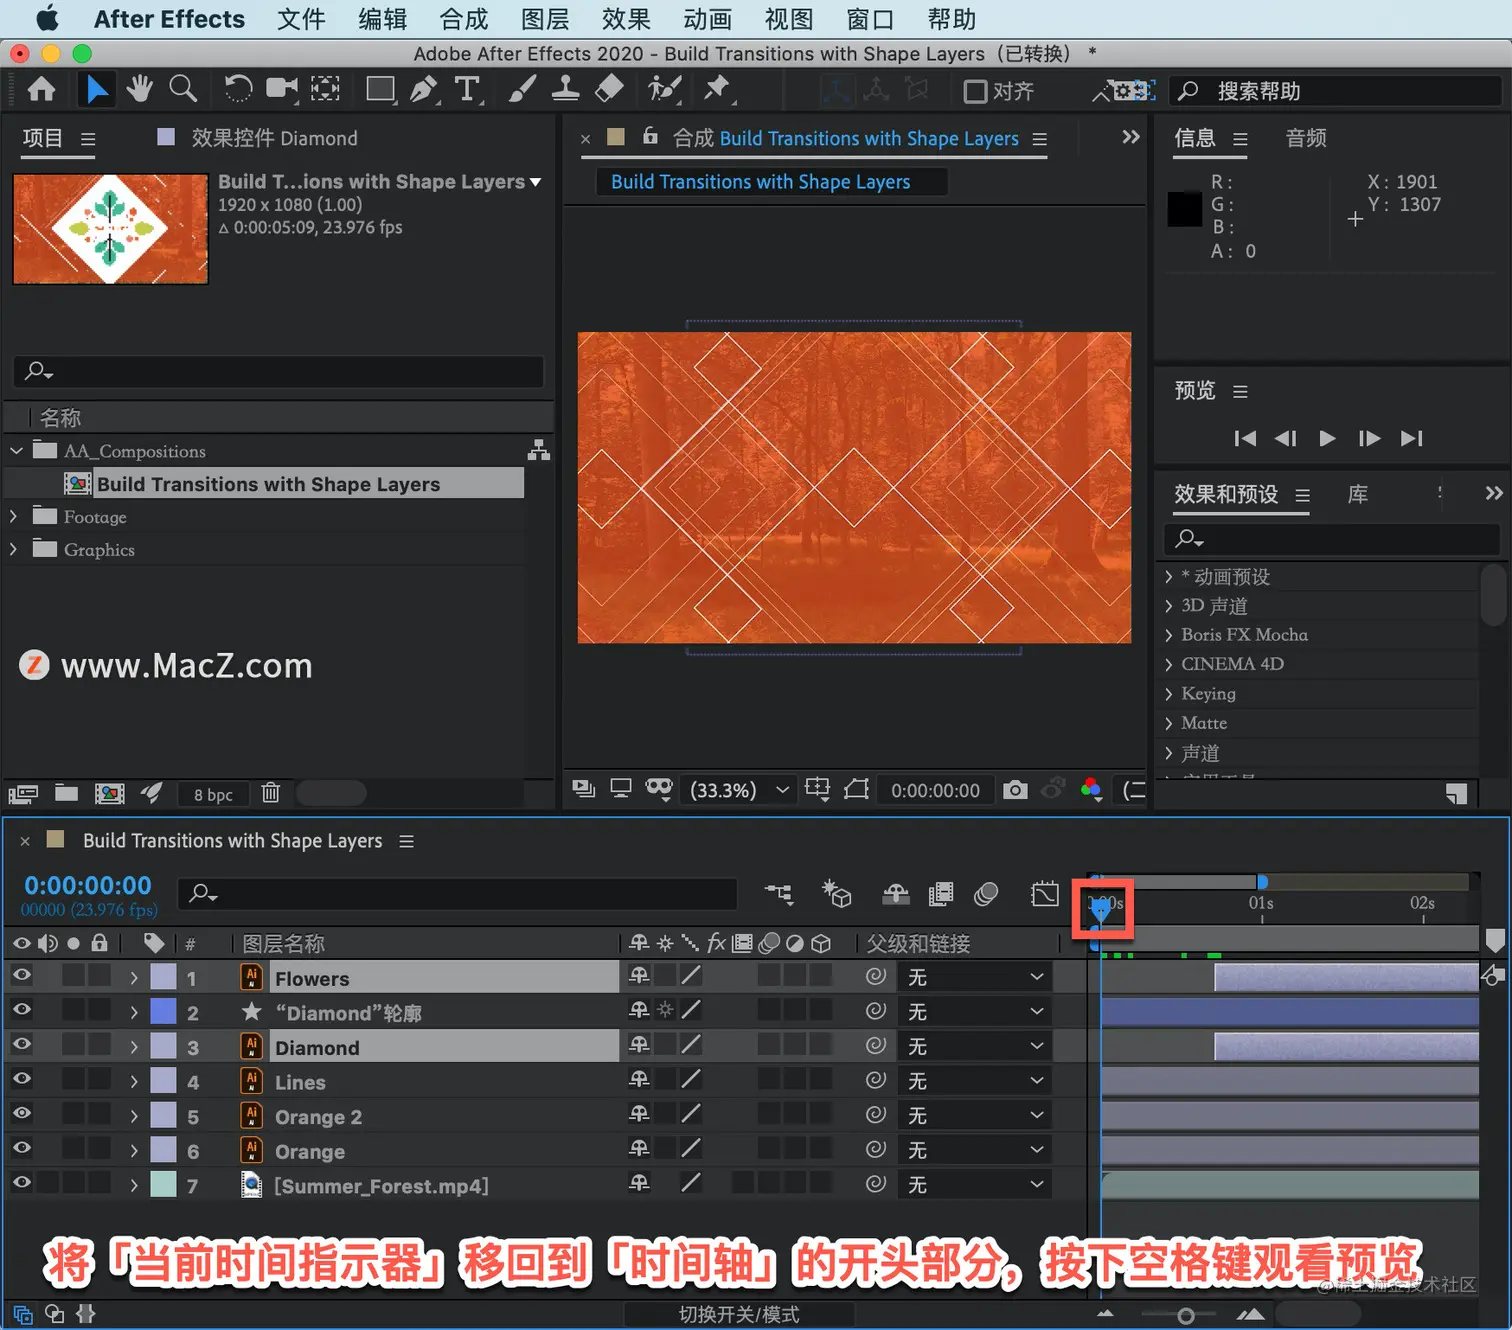1512x1330 pixels.
Task: Expand the Footage folder
Action: pos(14,516)
